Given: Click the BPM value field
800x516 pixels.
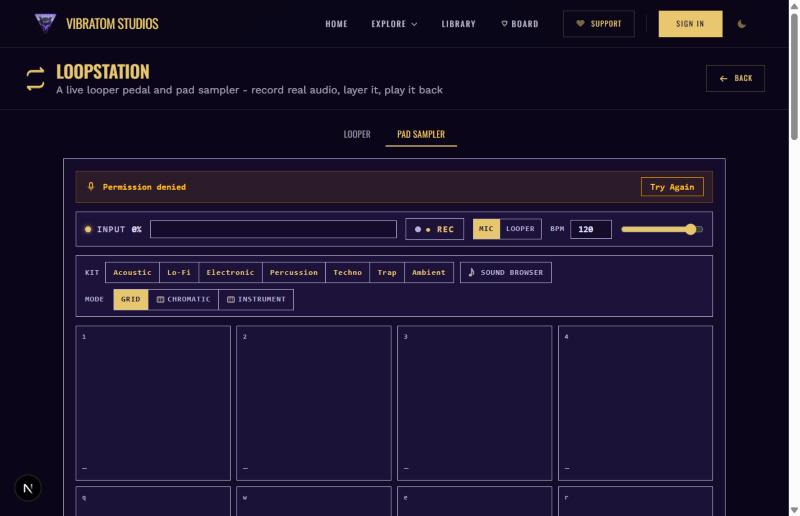Looking at the screenshot, I should click(x=590, y=229).
